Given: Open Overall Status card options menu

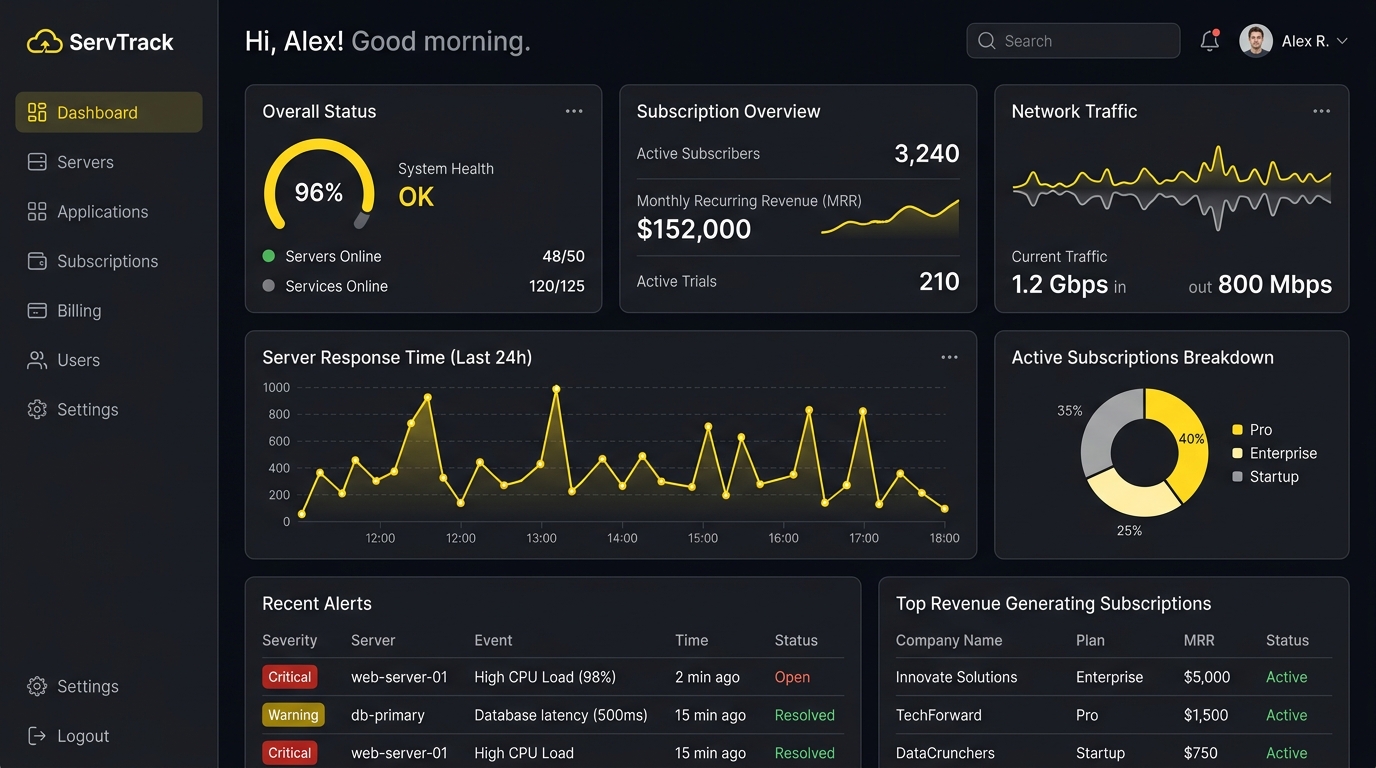Looking at the screenshot, I should 574,111.
